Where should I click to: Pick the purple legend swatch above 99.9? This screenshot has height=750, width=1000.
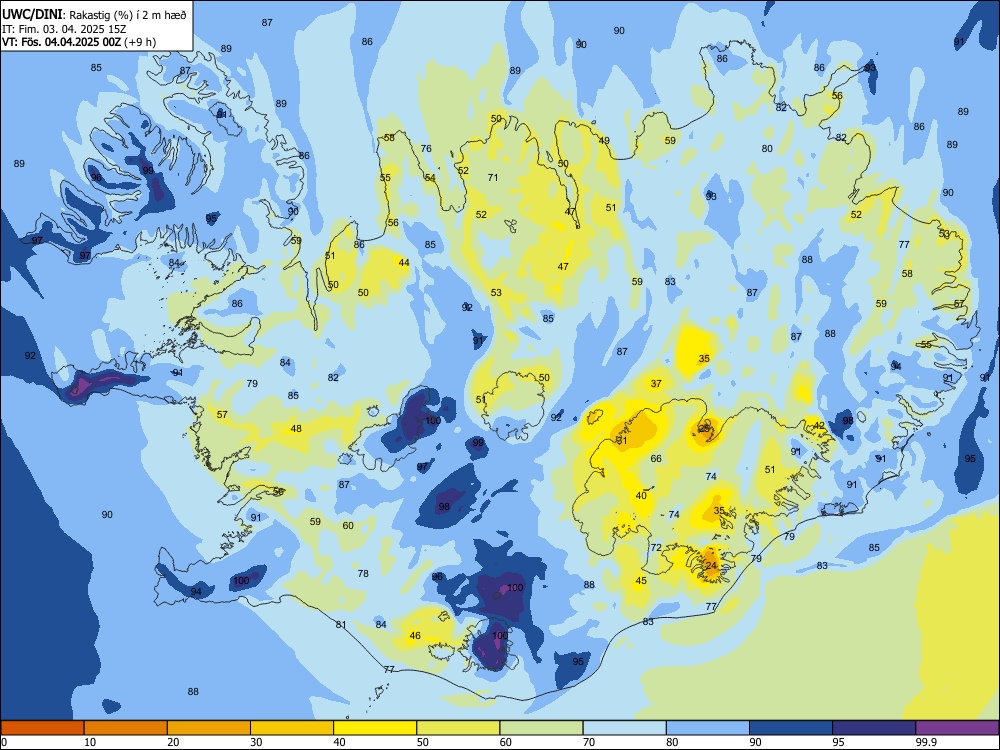tap(957, 728)
